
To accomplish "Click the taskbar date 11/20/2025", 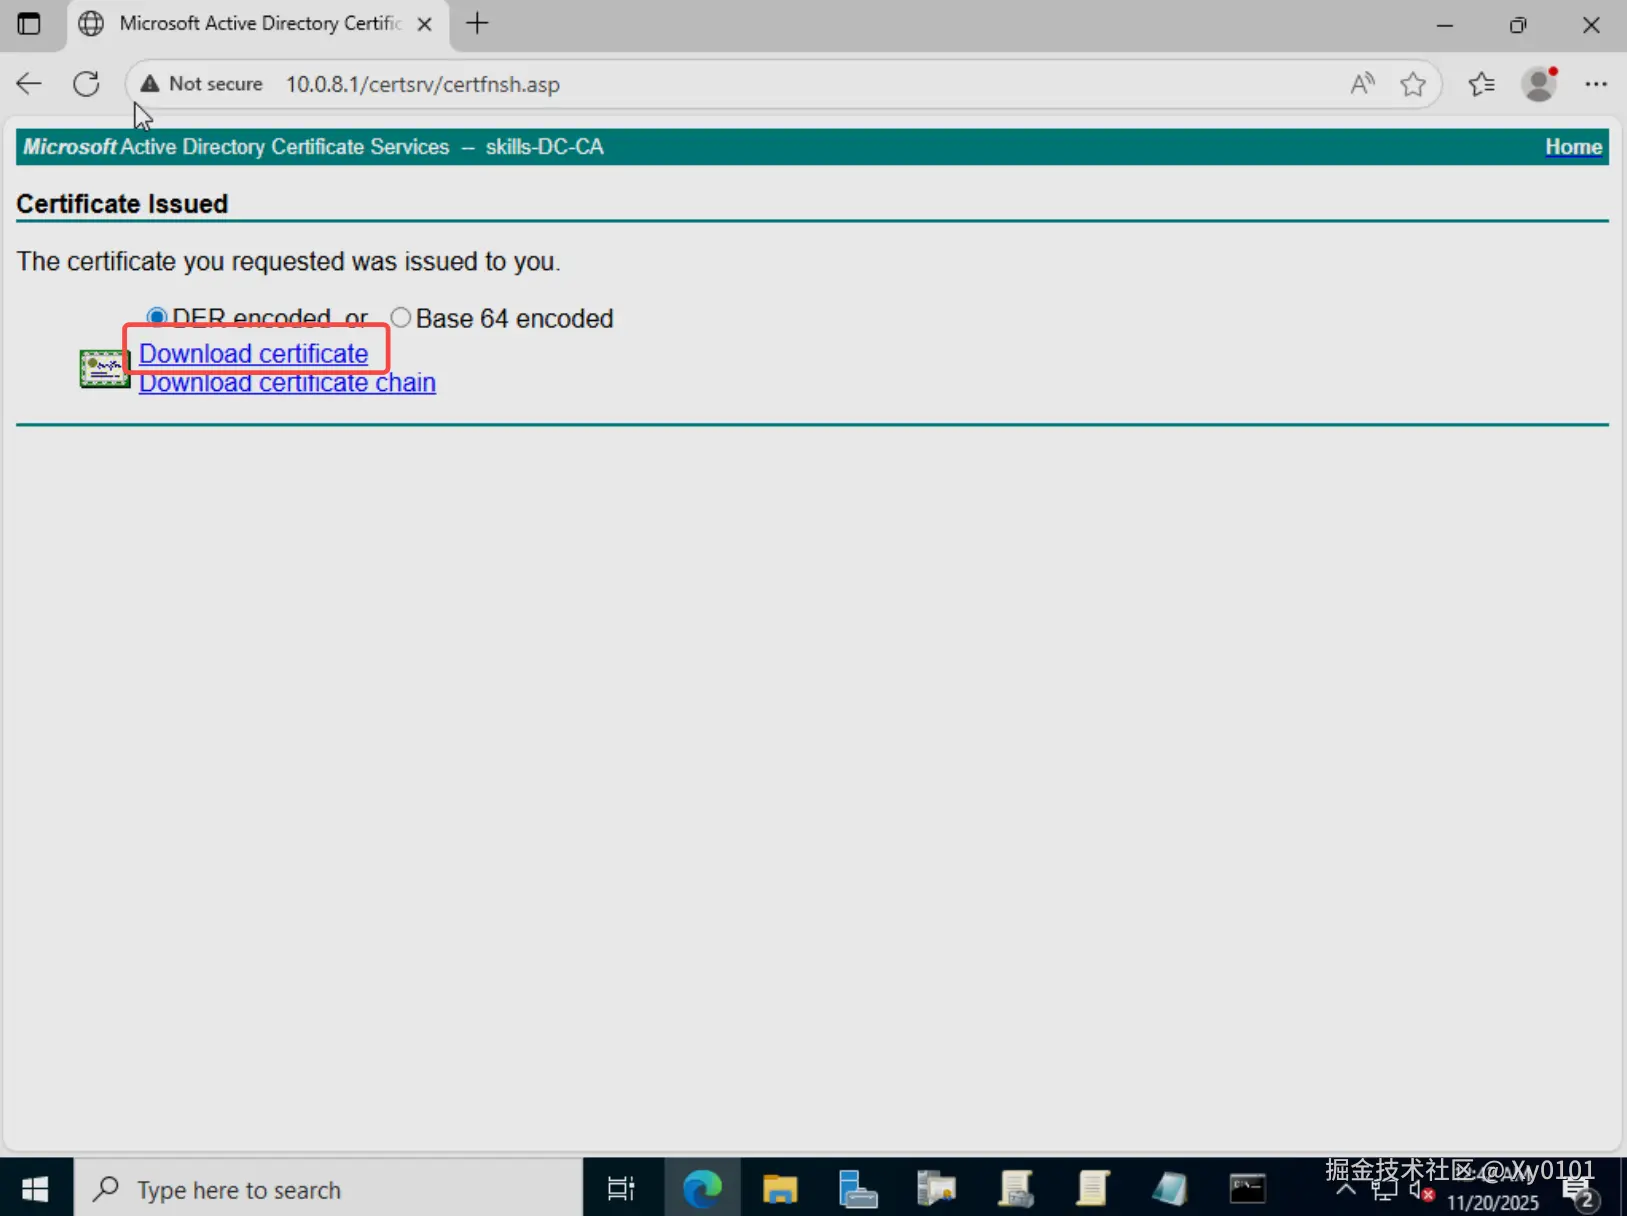I will [x=1492, y=1203].
